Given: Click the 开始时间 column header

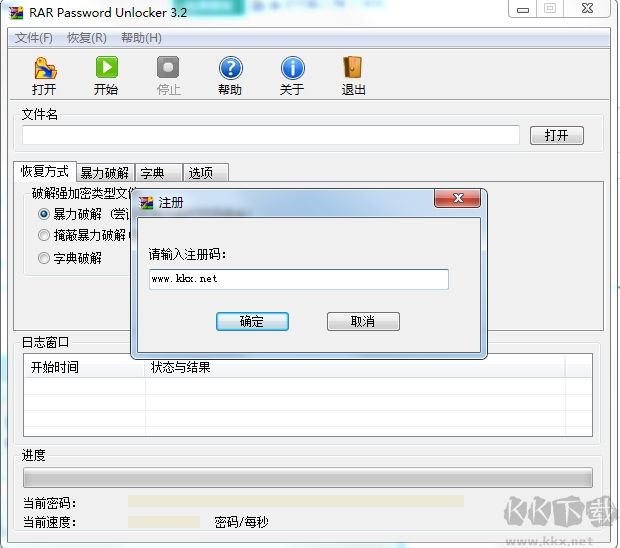Looking at the screenshot, I should (84, 367).
